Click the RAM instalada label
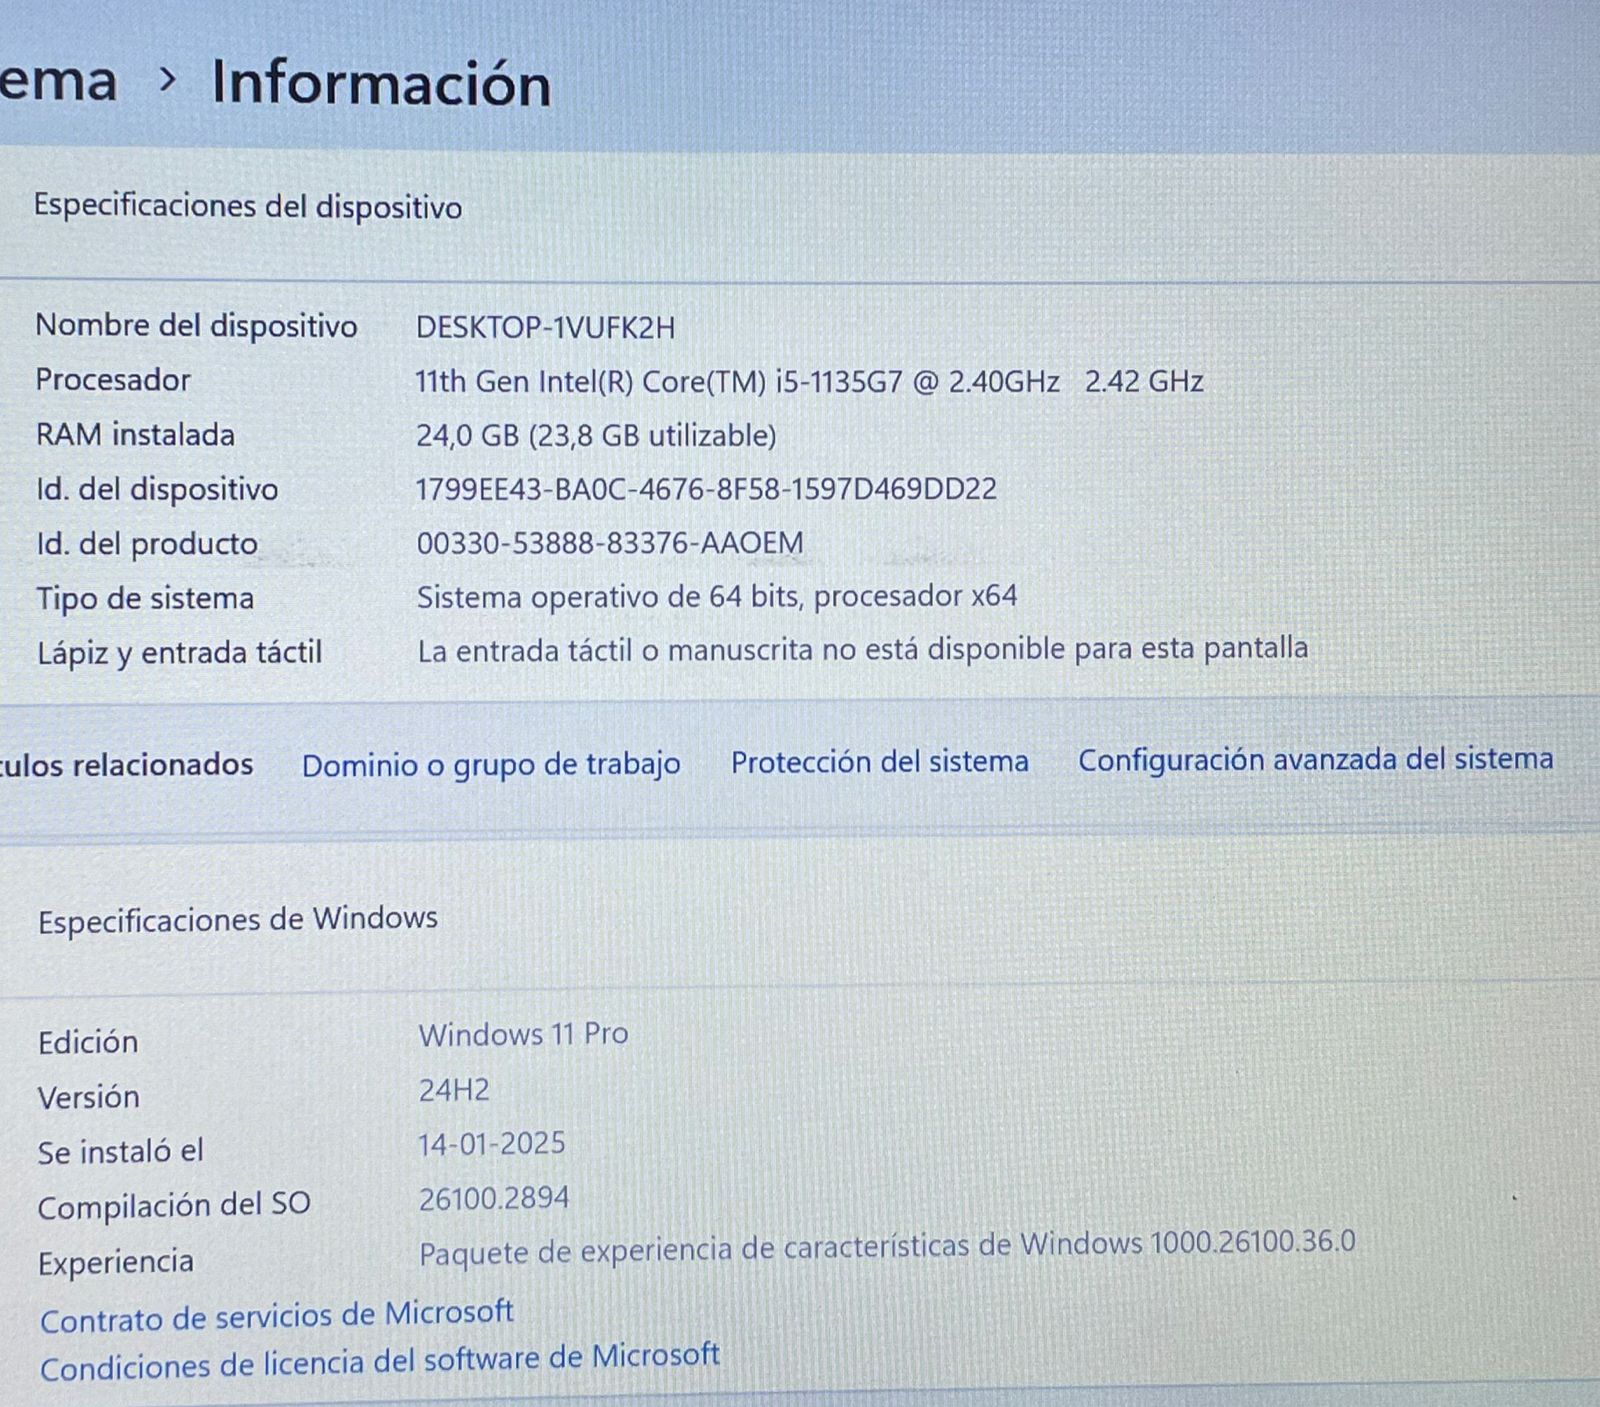Screen dimensions: 1600x1407 coord(135,434)
